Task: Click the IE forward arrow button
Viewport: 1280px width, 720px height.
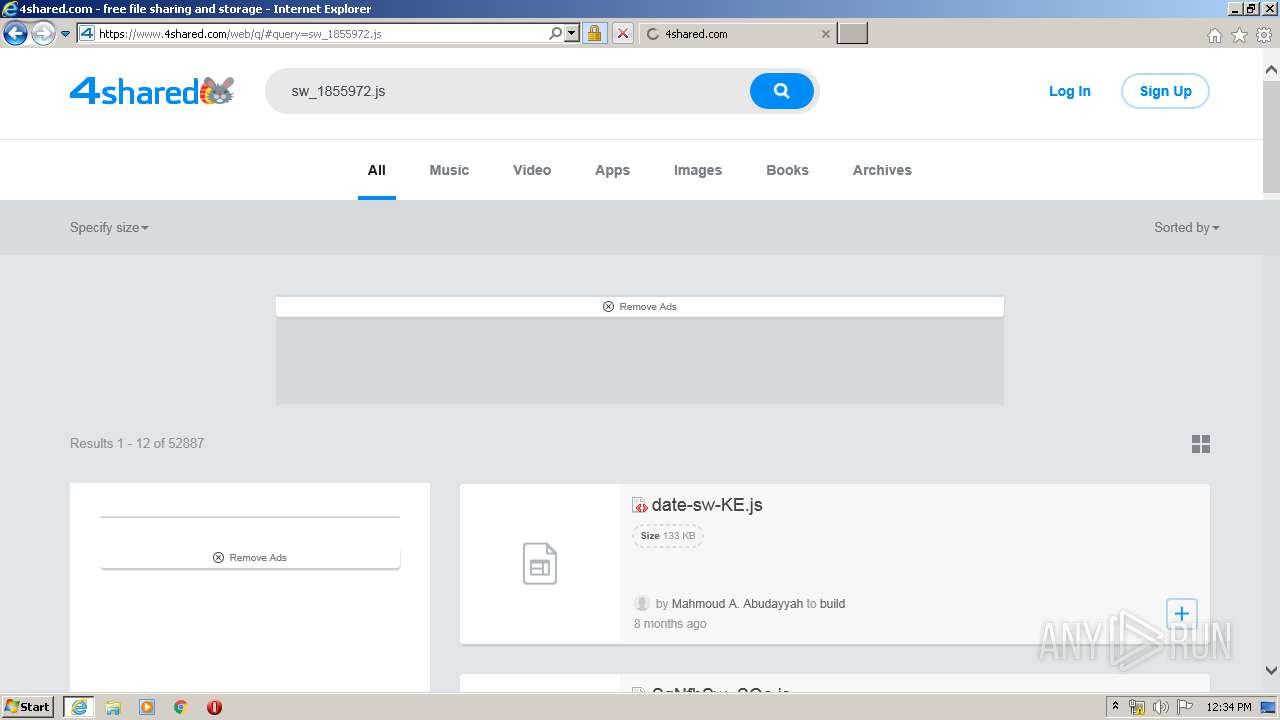Action: 43,34
